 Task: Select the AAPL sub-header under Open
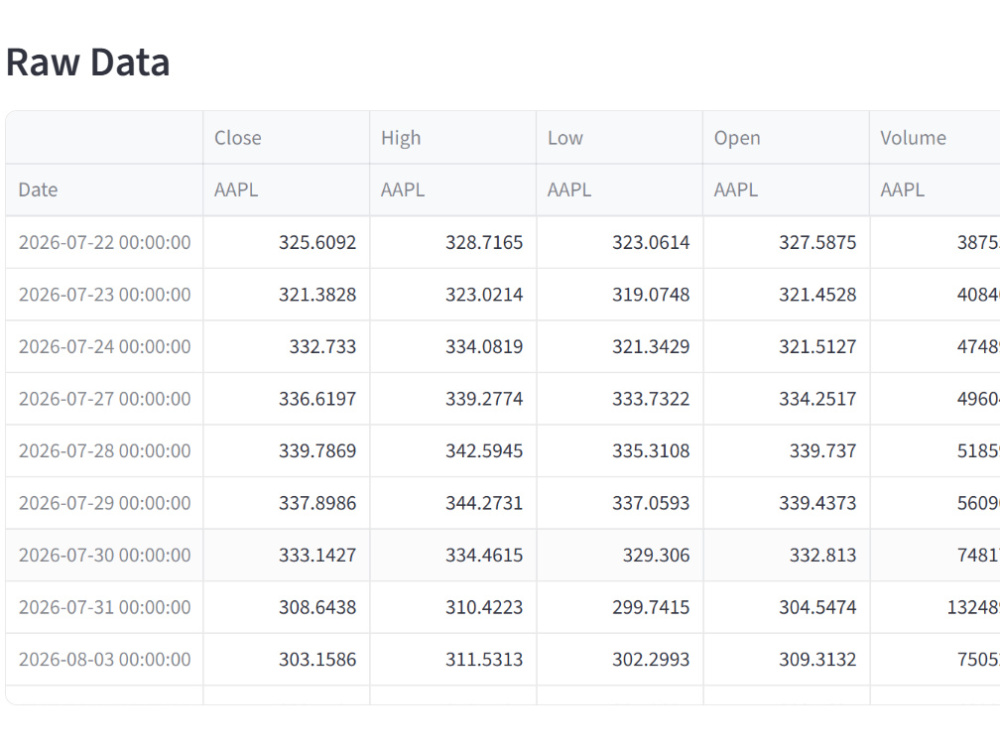[786, 190]
